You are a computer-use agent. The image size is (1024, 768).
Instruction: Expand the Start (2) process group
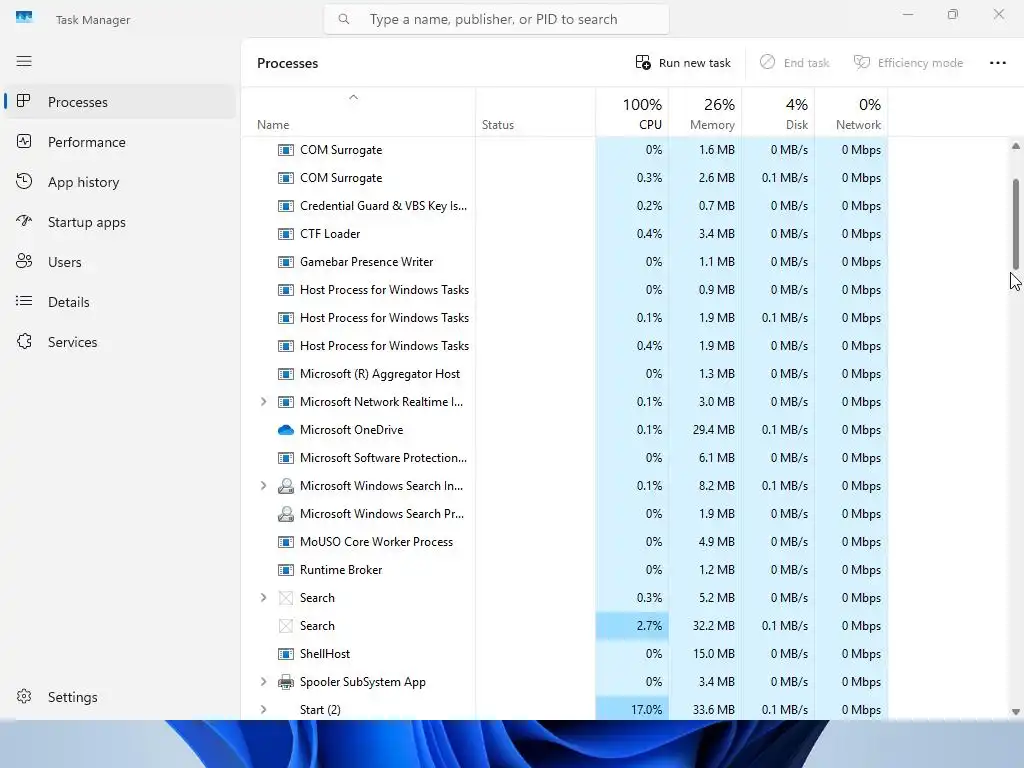(263, 709)
